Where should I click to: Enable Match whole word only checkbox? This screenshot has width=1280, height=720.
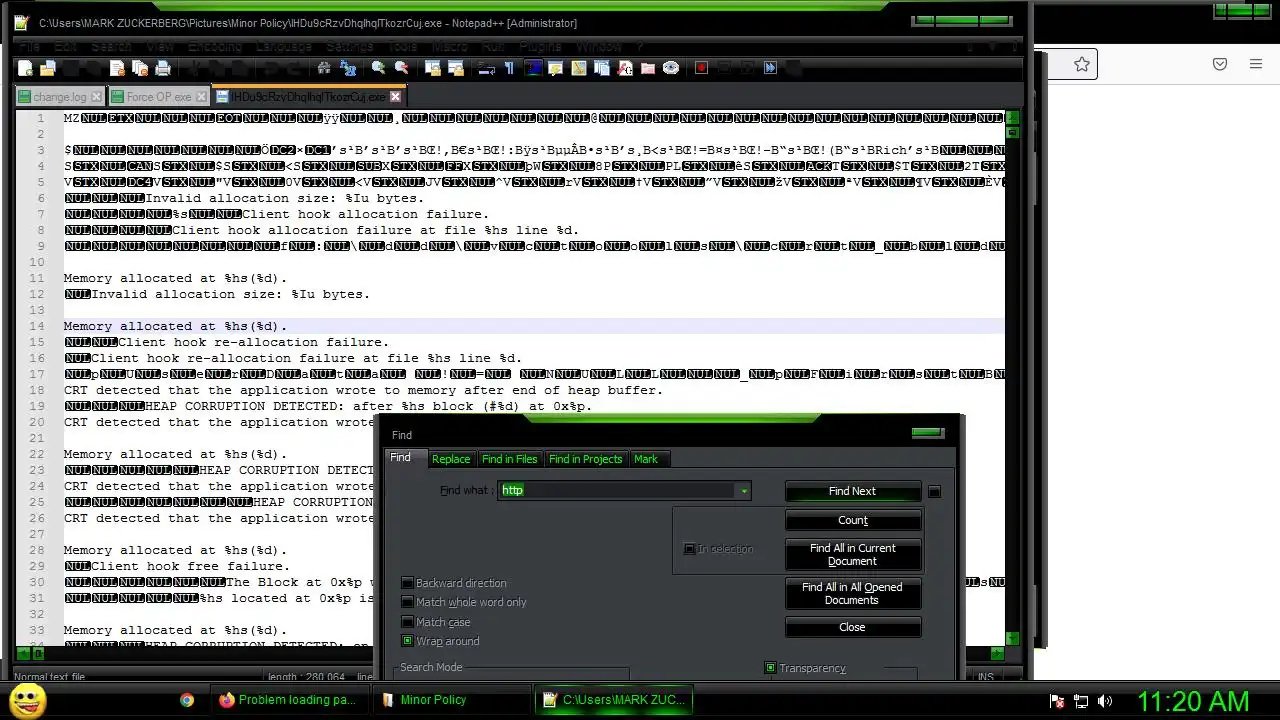tap(407, 602)
